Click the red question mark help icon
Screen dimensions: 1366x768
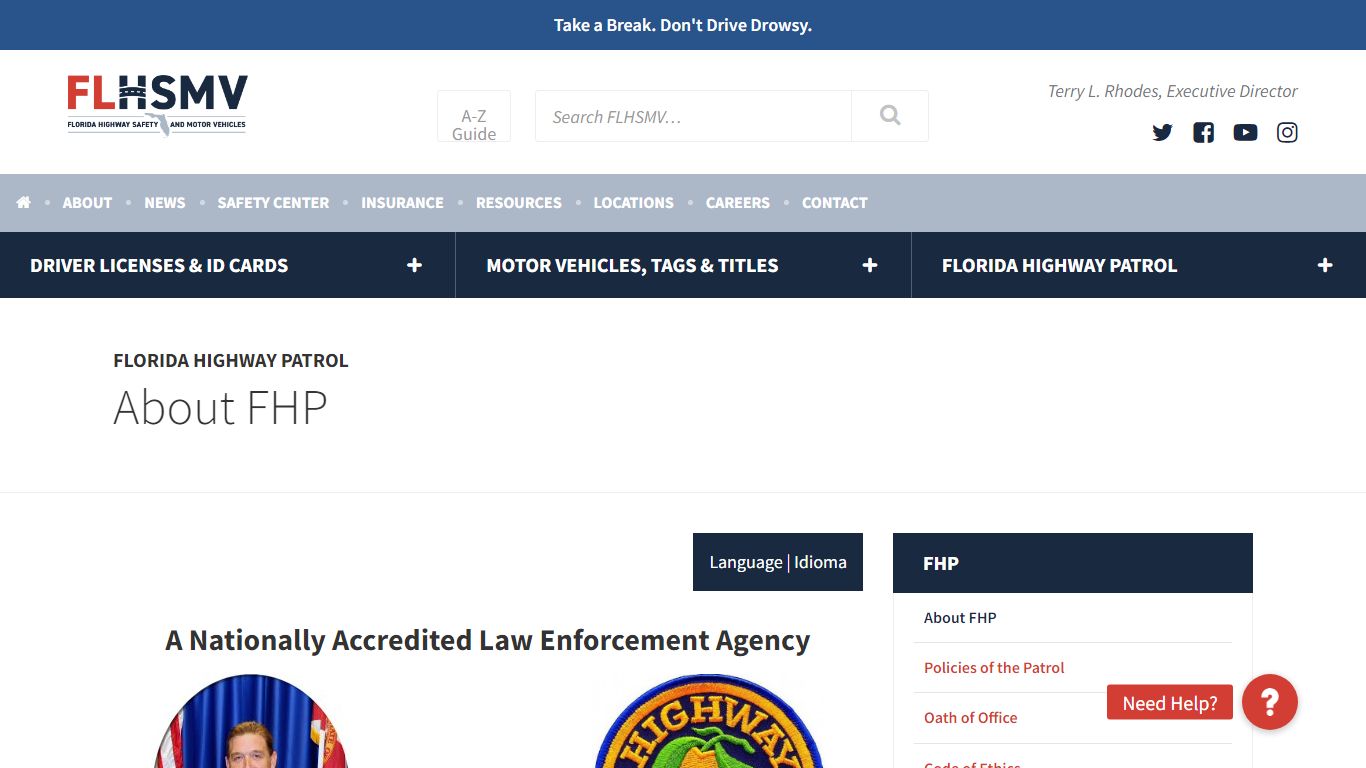1270,702
